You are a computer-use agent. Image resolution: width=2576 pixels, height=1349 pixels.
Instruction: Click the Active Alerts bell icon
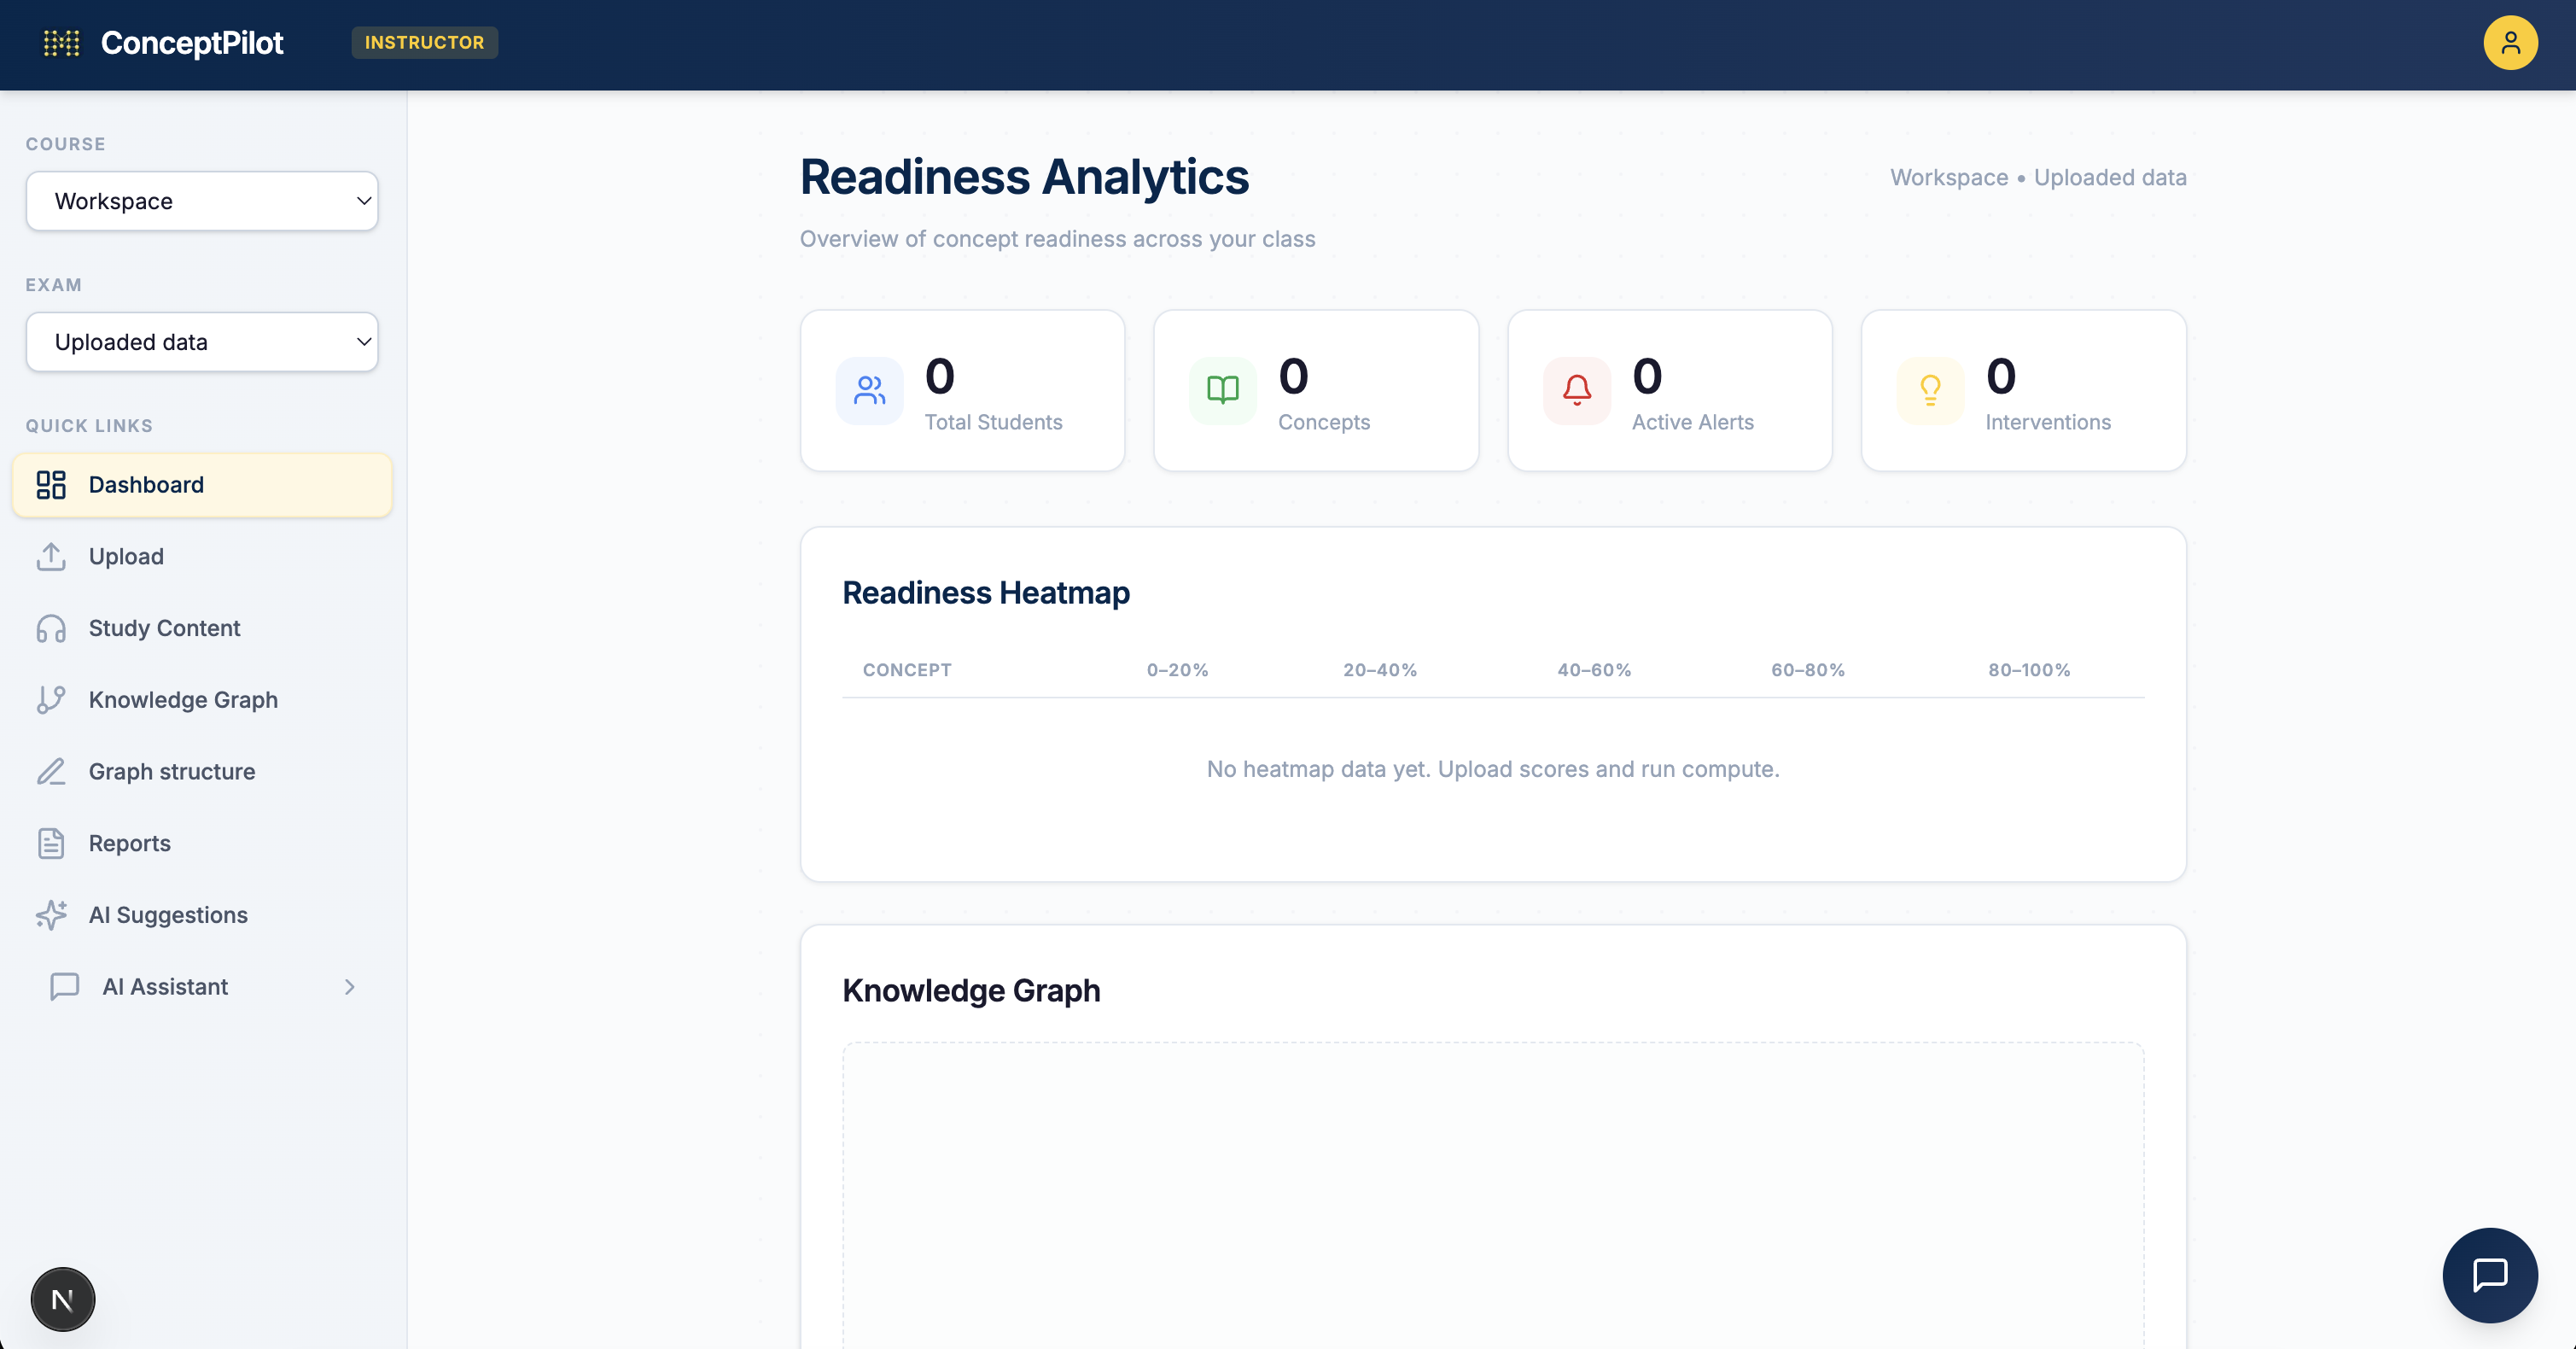pos(1576,390)
